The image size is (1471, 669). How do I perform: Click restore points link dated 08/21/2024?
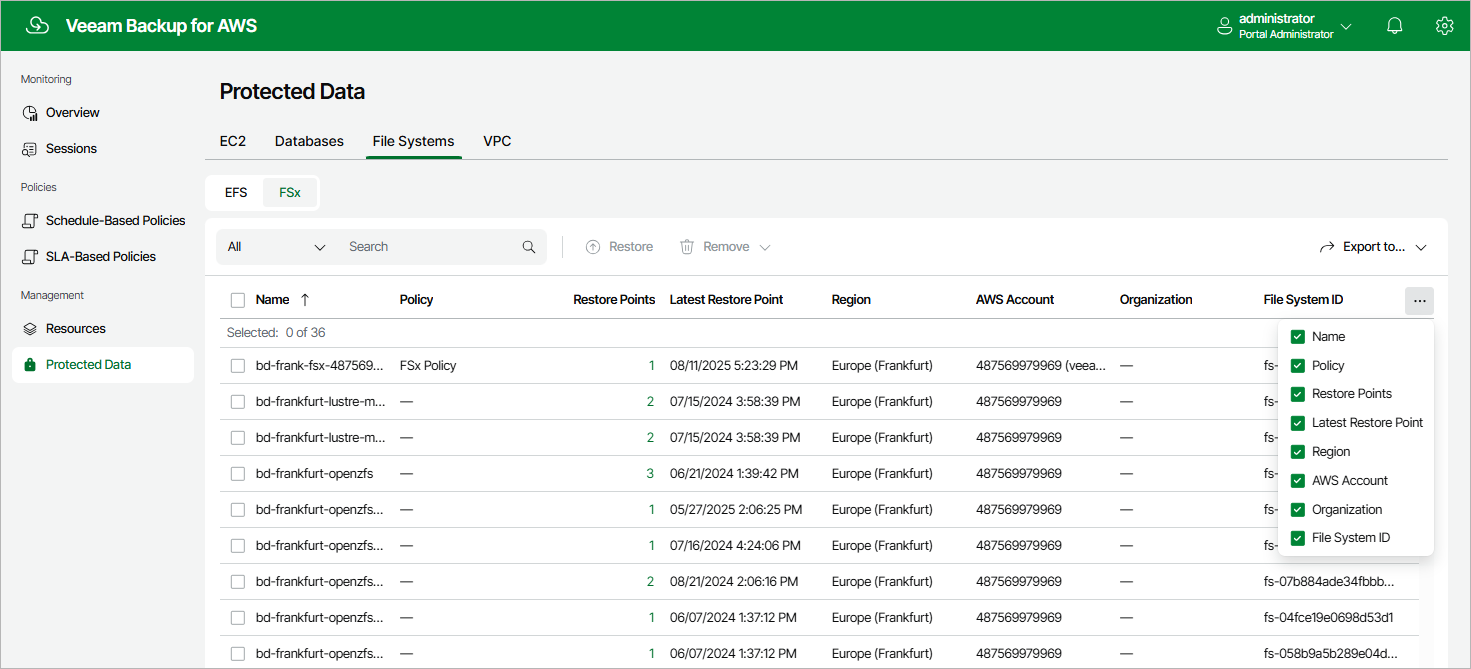(x=651, y=582)
